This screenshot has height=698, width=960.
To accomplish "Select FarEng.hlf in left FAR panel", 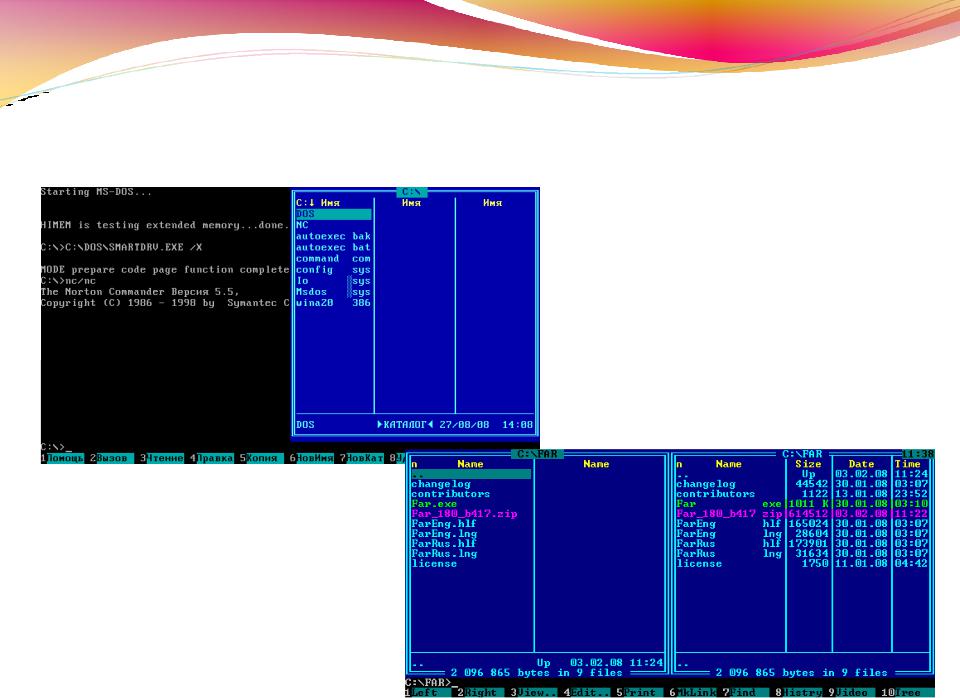I will [x=444, y=524].
